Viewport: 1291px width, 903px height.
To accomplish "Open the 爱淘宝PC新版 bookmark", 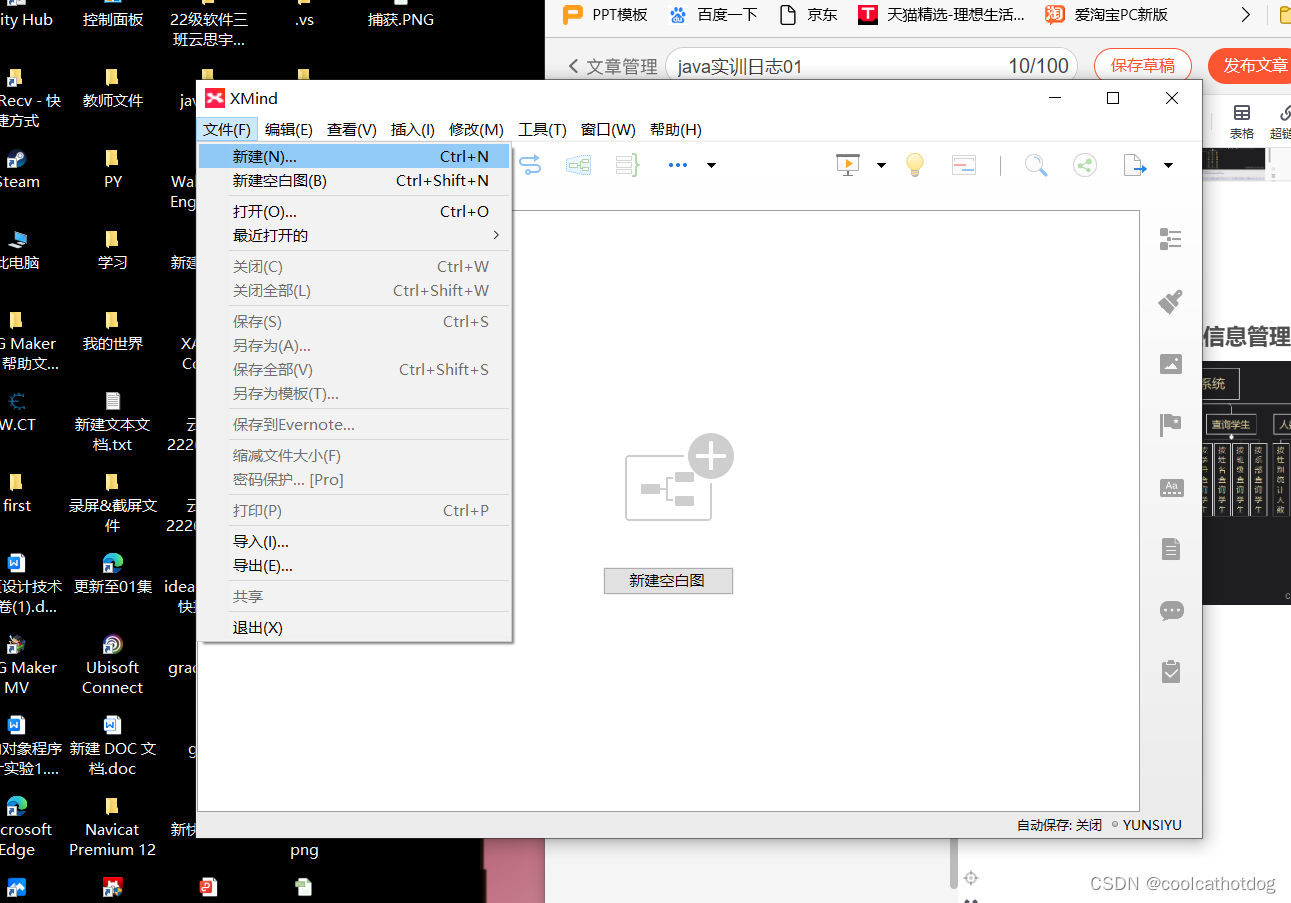I will [x=1106, y=14].
